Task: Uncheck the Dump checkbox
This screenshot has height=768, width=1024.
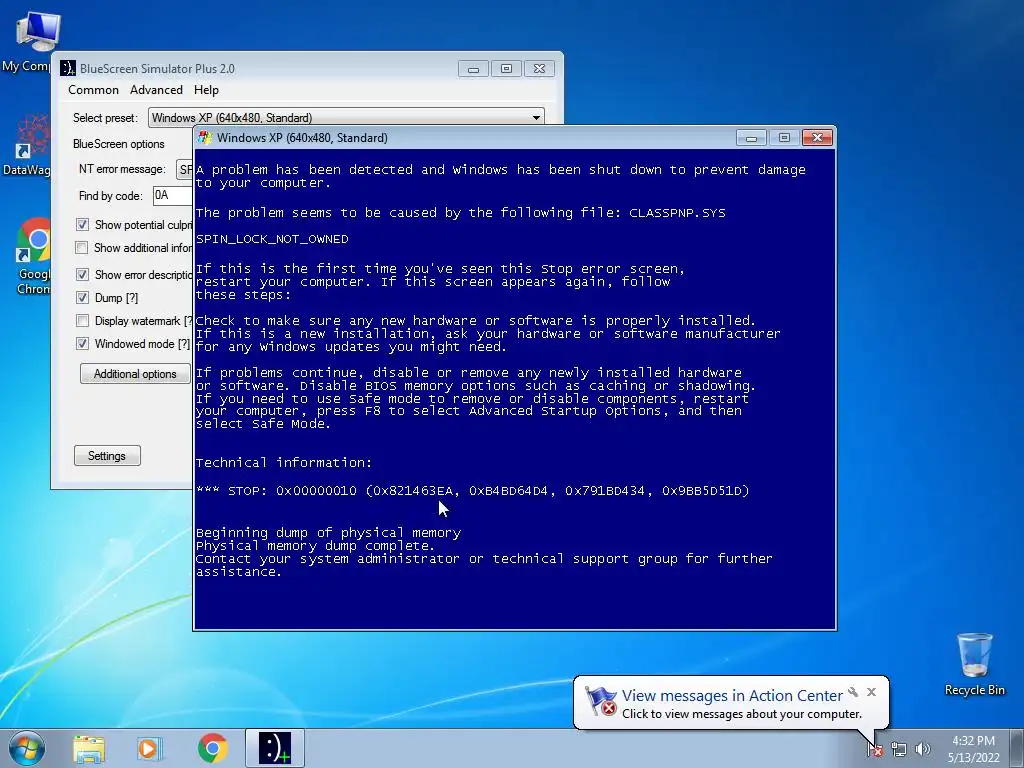Action: [82, 298]
